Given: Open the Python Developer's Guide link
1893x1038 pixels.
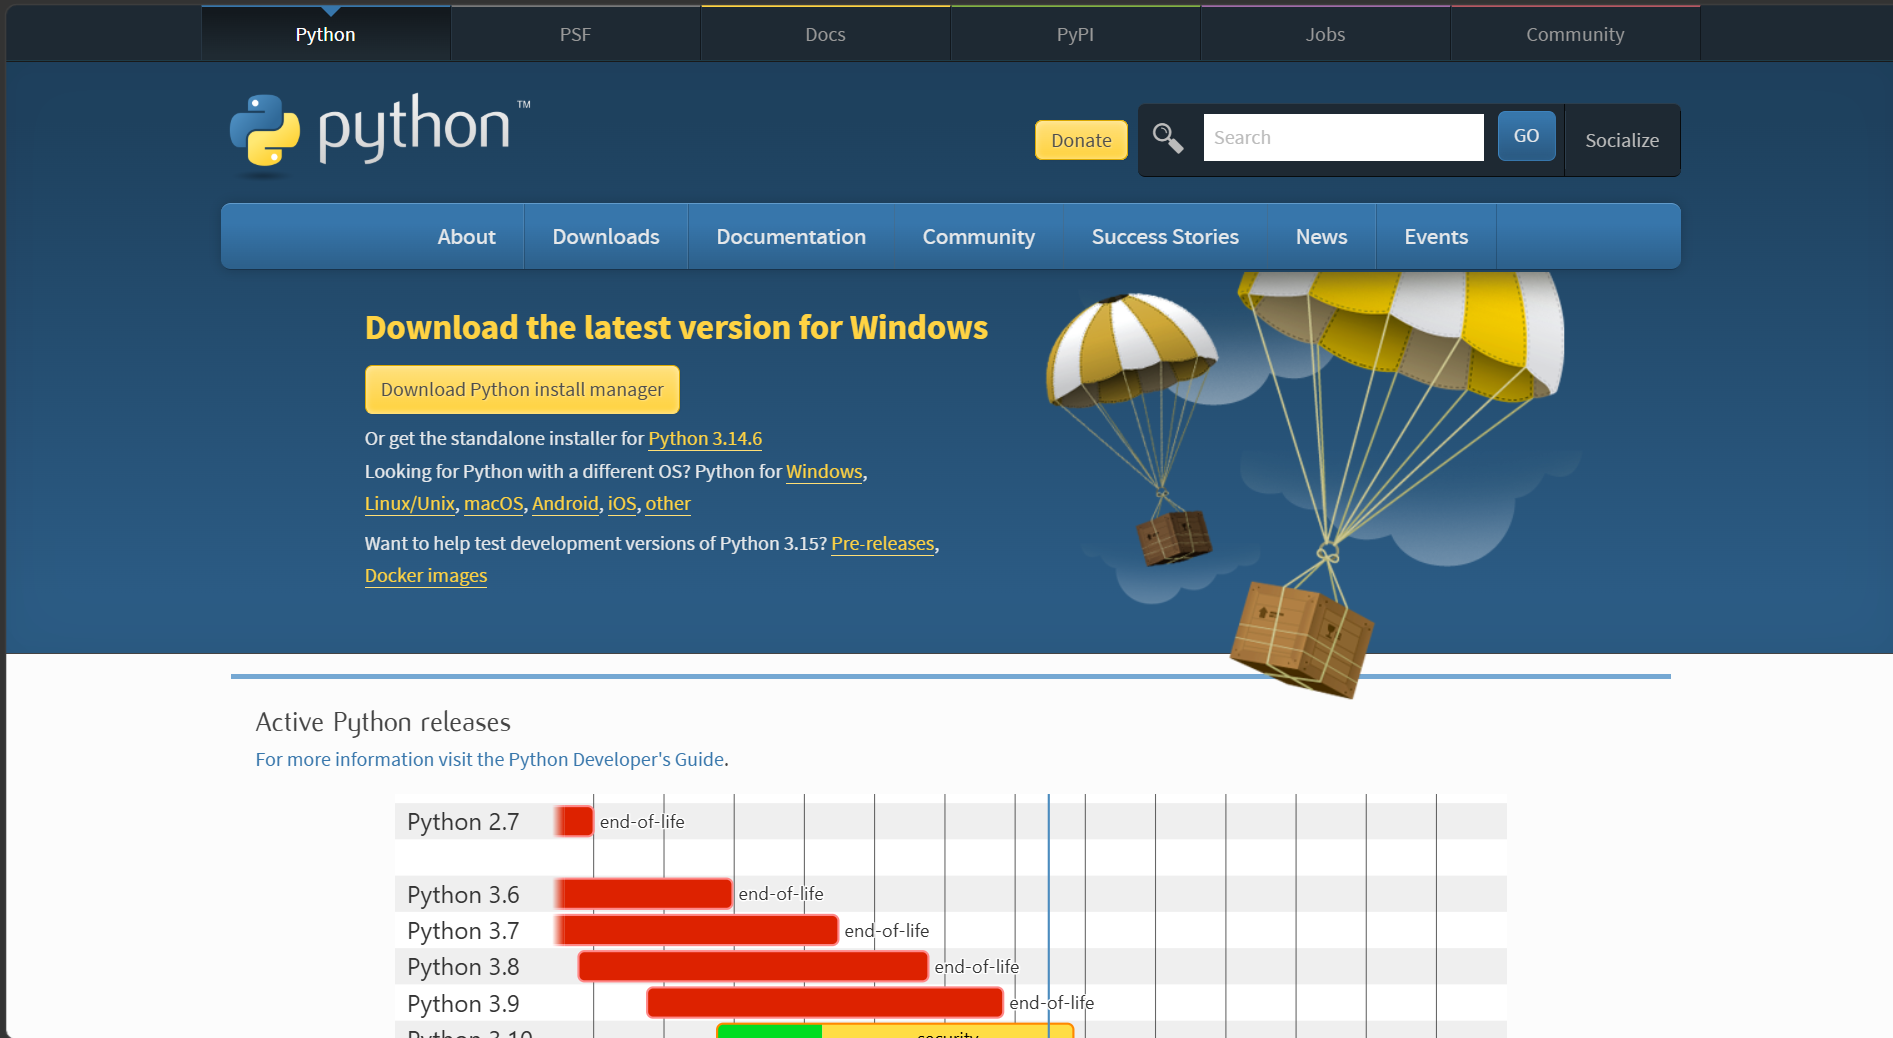Looking at the screenshot, I should [x=490, y=759].
